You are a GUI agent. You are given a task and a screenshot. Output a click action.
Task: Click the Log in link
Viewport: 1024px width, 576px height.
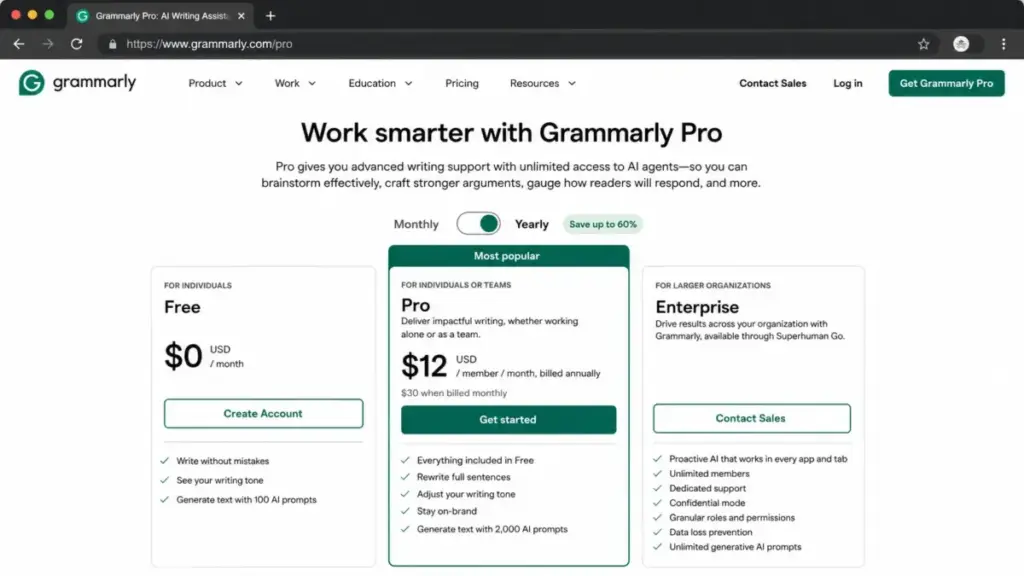point(848,83)
